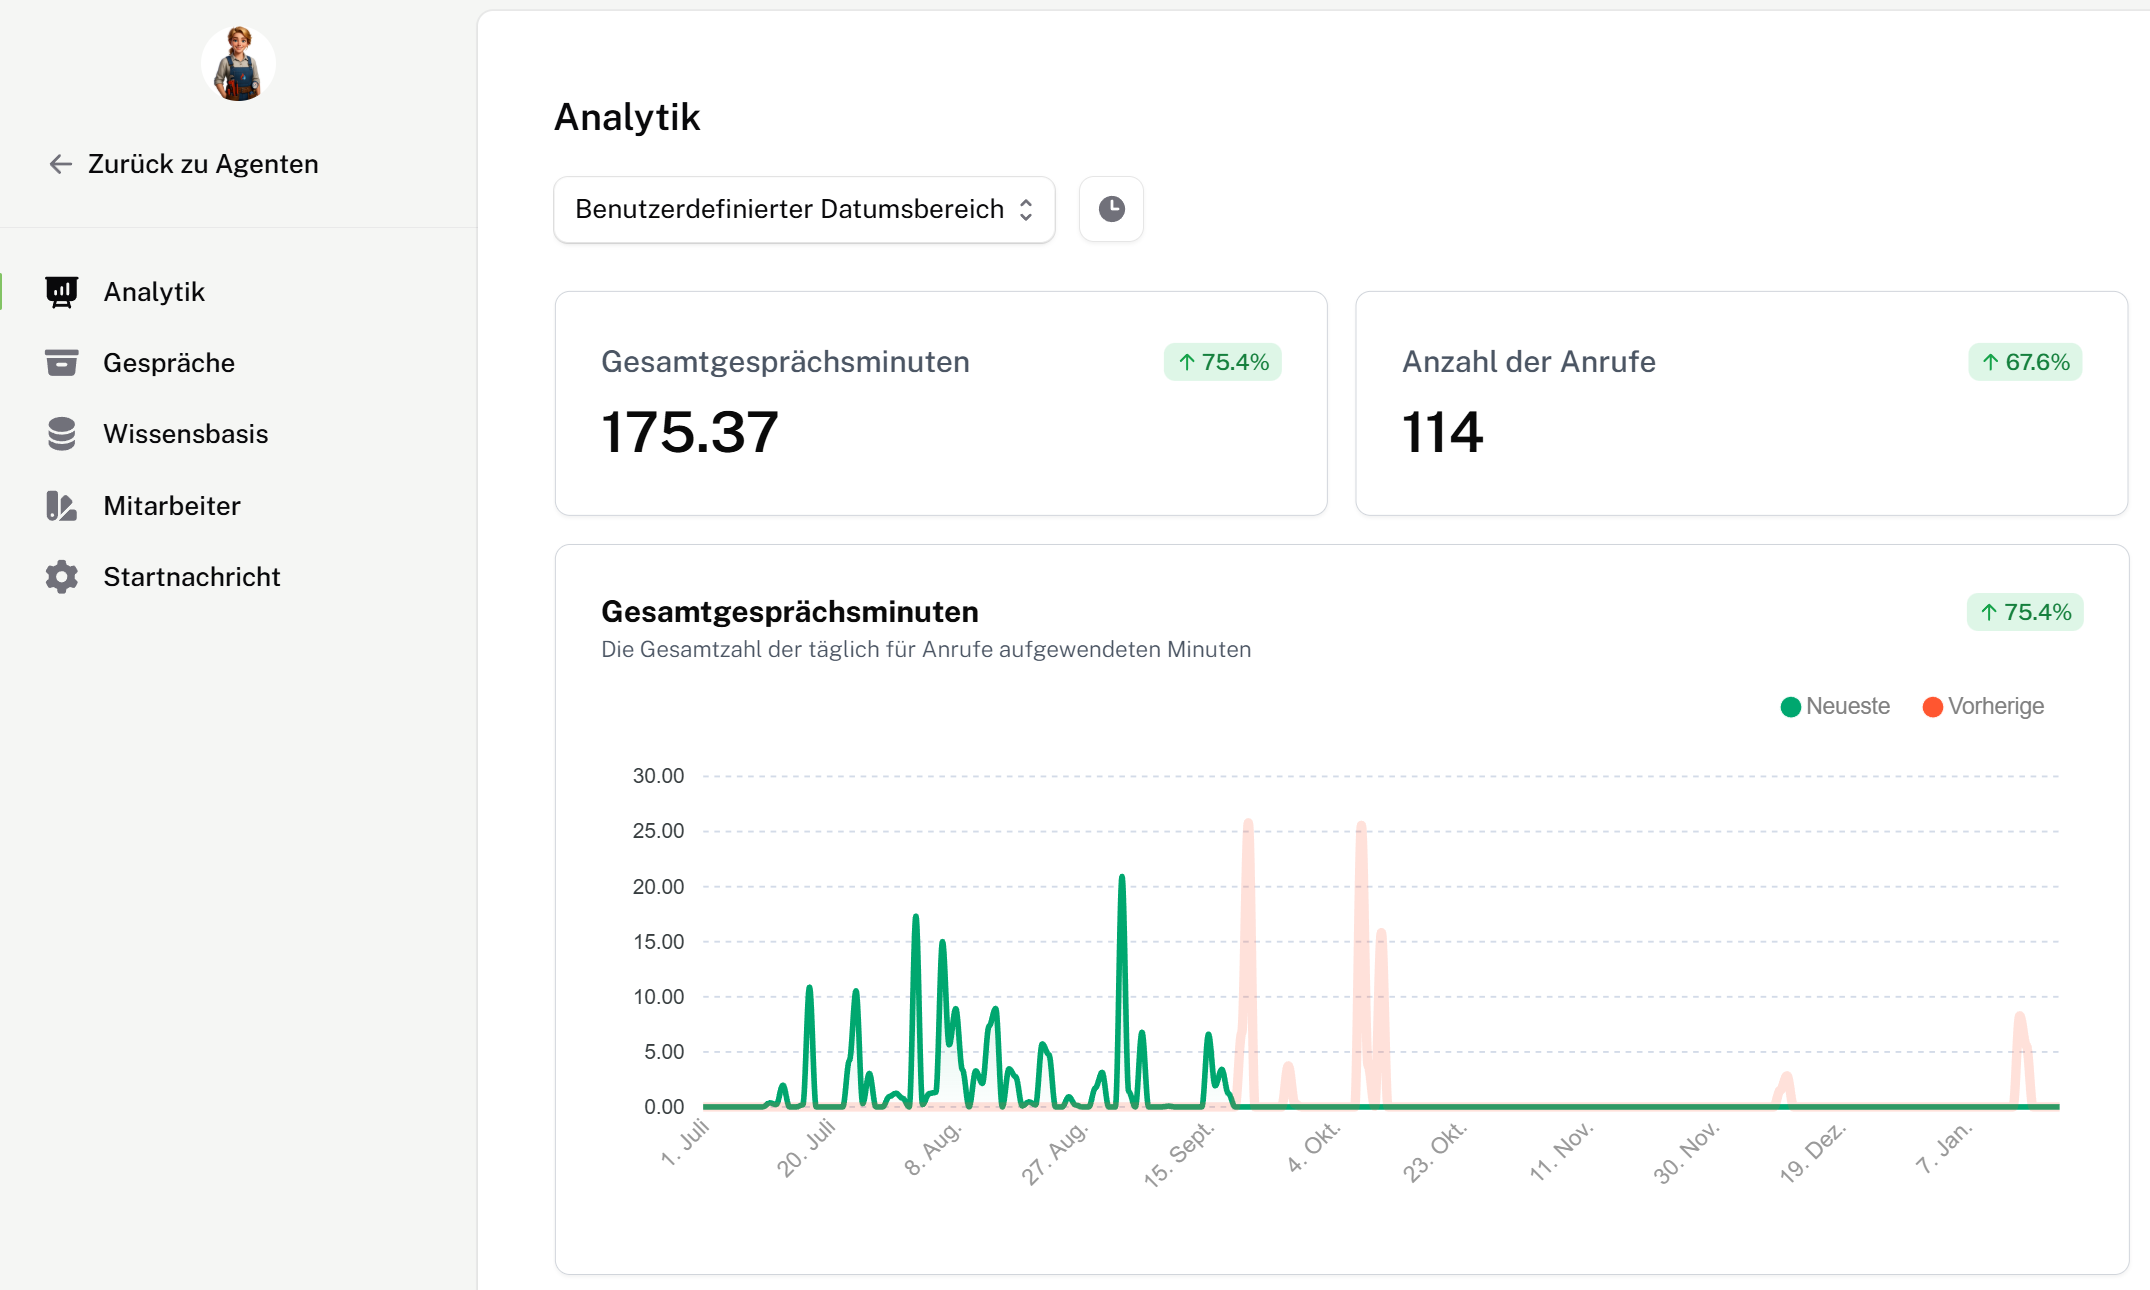The height and width of the screenshot is (1290, 2150).
Task: Click the Wissensbasis database icon
Action: coord(61,434)
